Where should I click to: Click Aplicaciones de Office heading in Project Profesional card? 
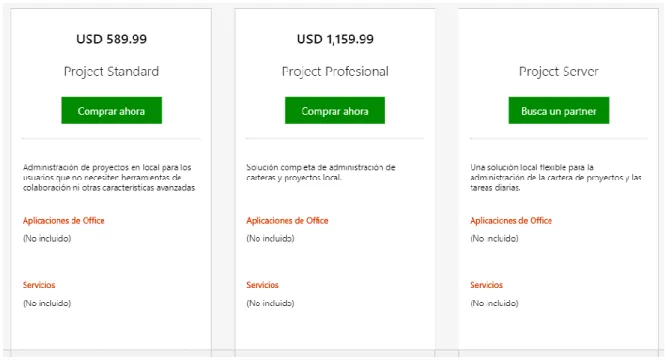pyautogui.click(x=287, y=220)
